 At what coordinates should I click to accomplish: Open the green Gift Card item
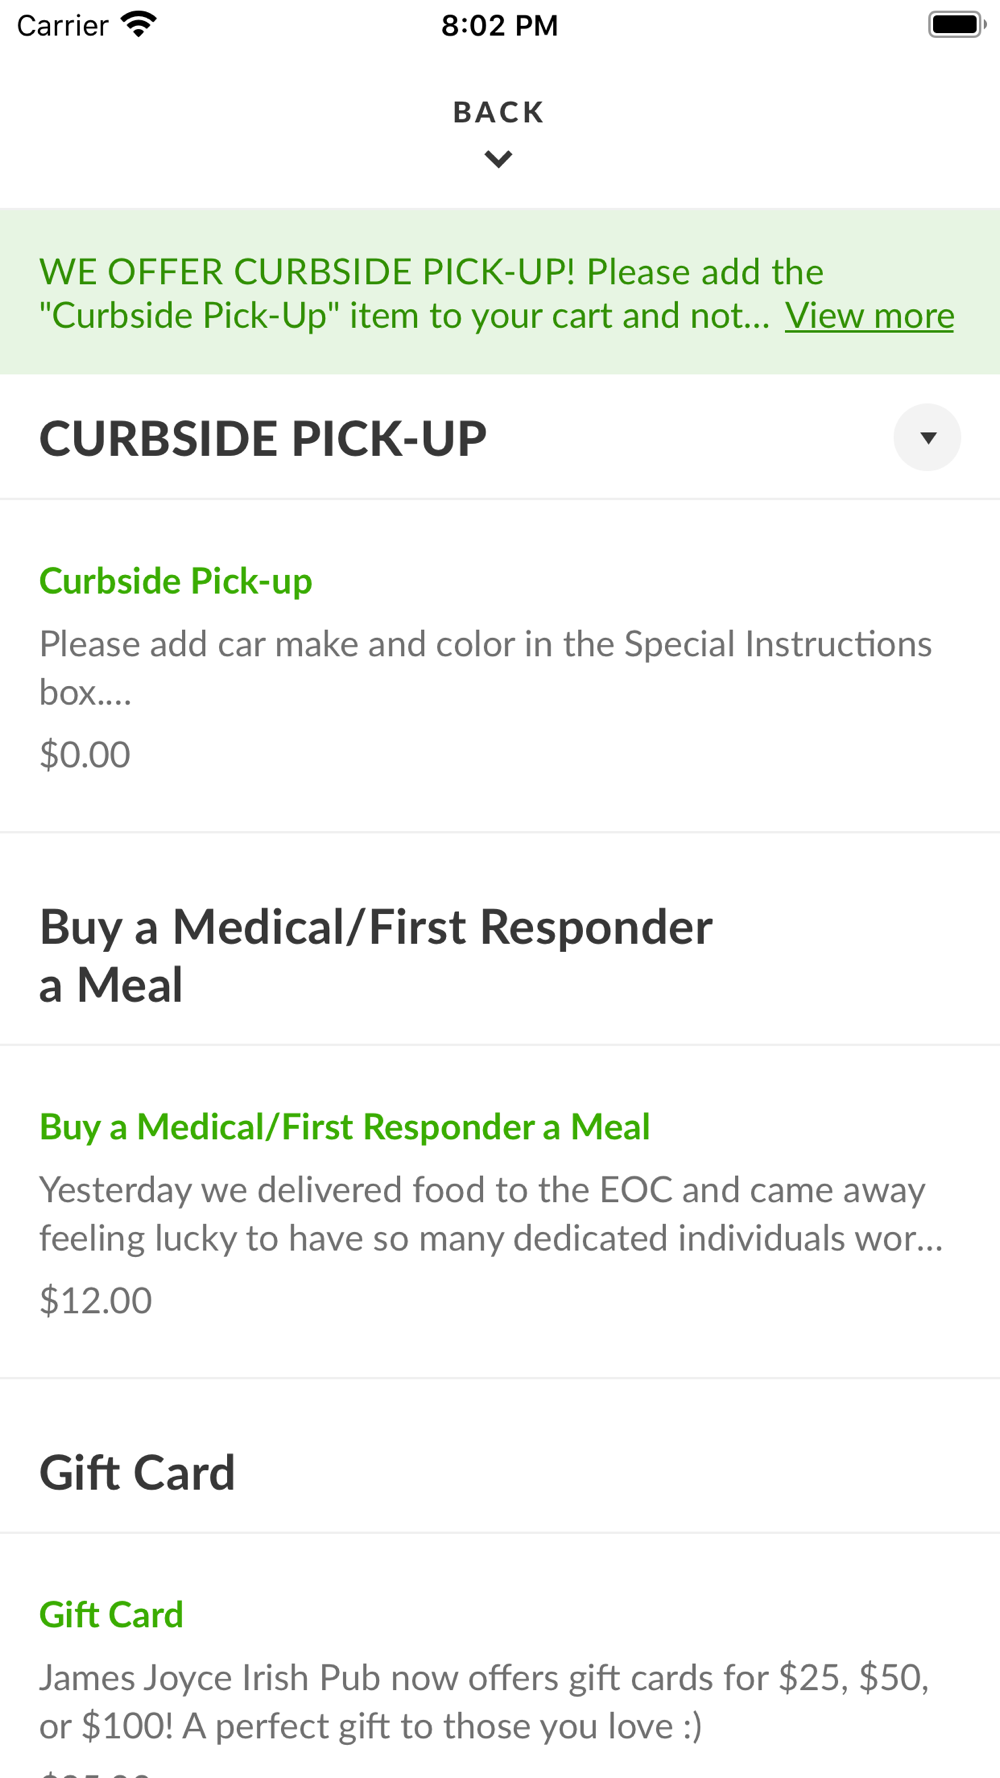111,1615
